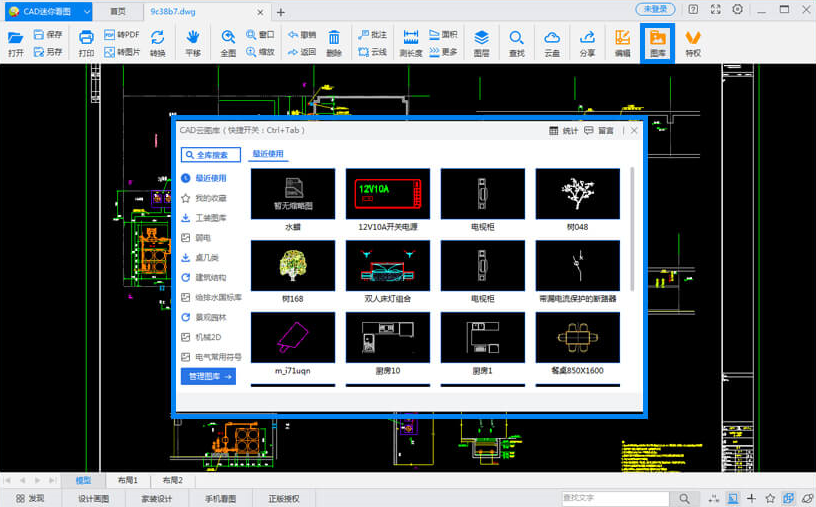Click the 打印 print icon

[x=86, y=42]
